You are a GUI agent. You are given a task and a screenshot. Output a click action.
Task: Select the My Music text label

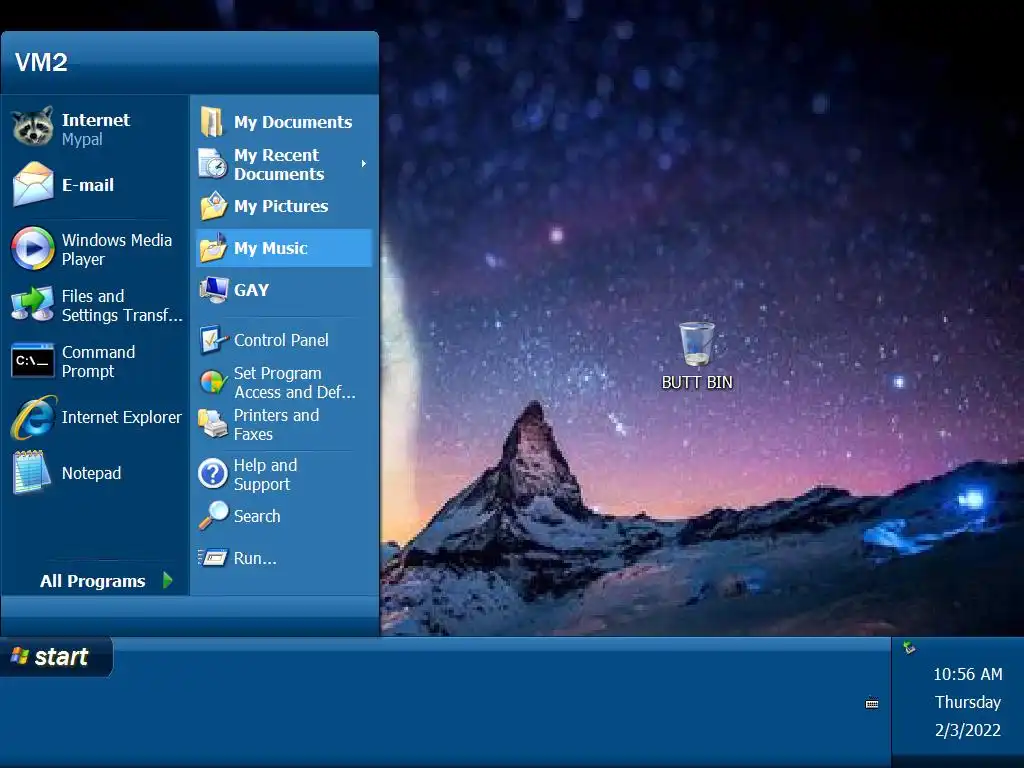270,248
